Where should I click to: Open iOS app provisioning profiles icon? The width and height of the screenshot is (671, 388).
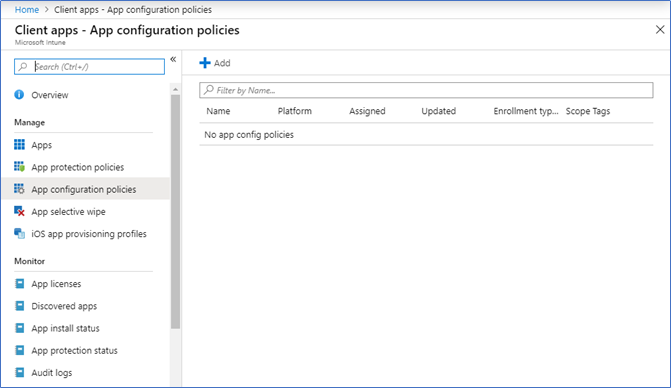(x=19, y=234)
